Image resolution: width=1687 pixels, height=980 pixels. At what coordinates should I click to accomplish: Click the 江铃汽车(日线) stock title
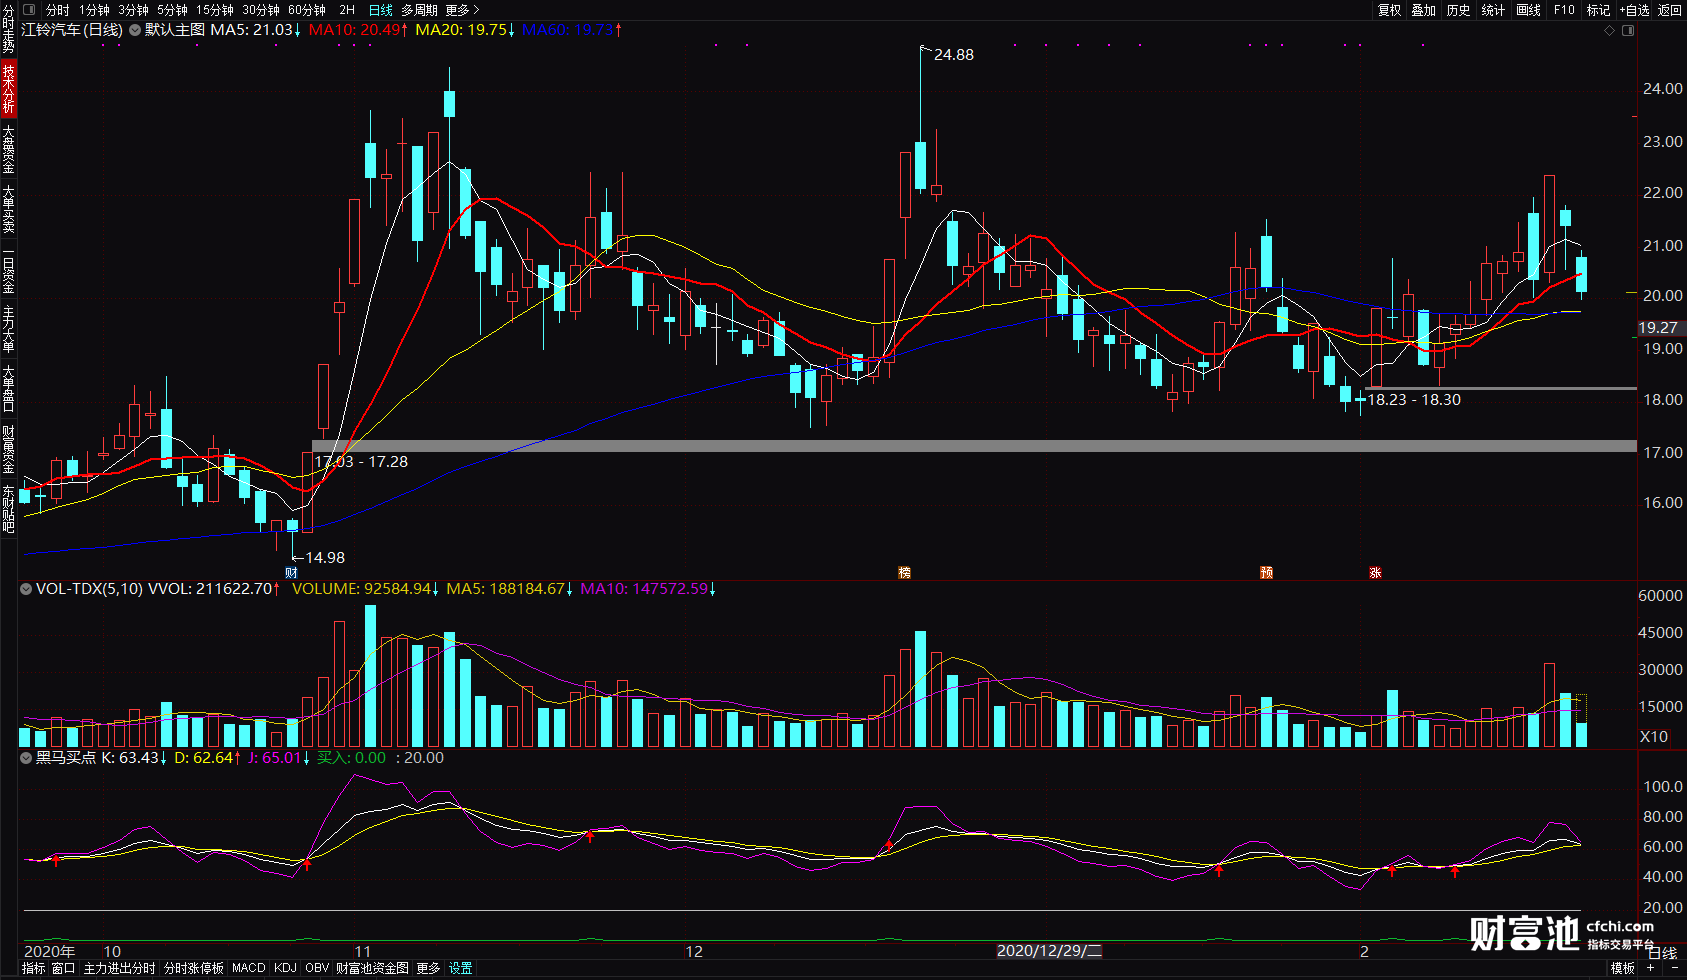tap(72, 30)
